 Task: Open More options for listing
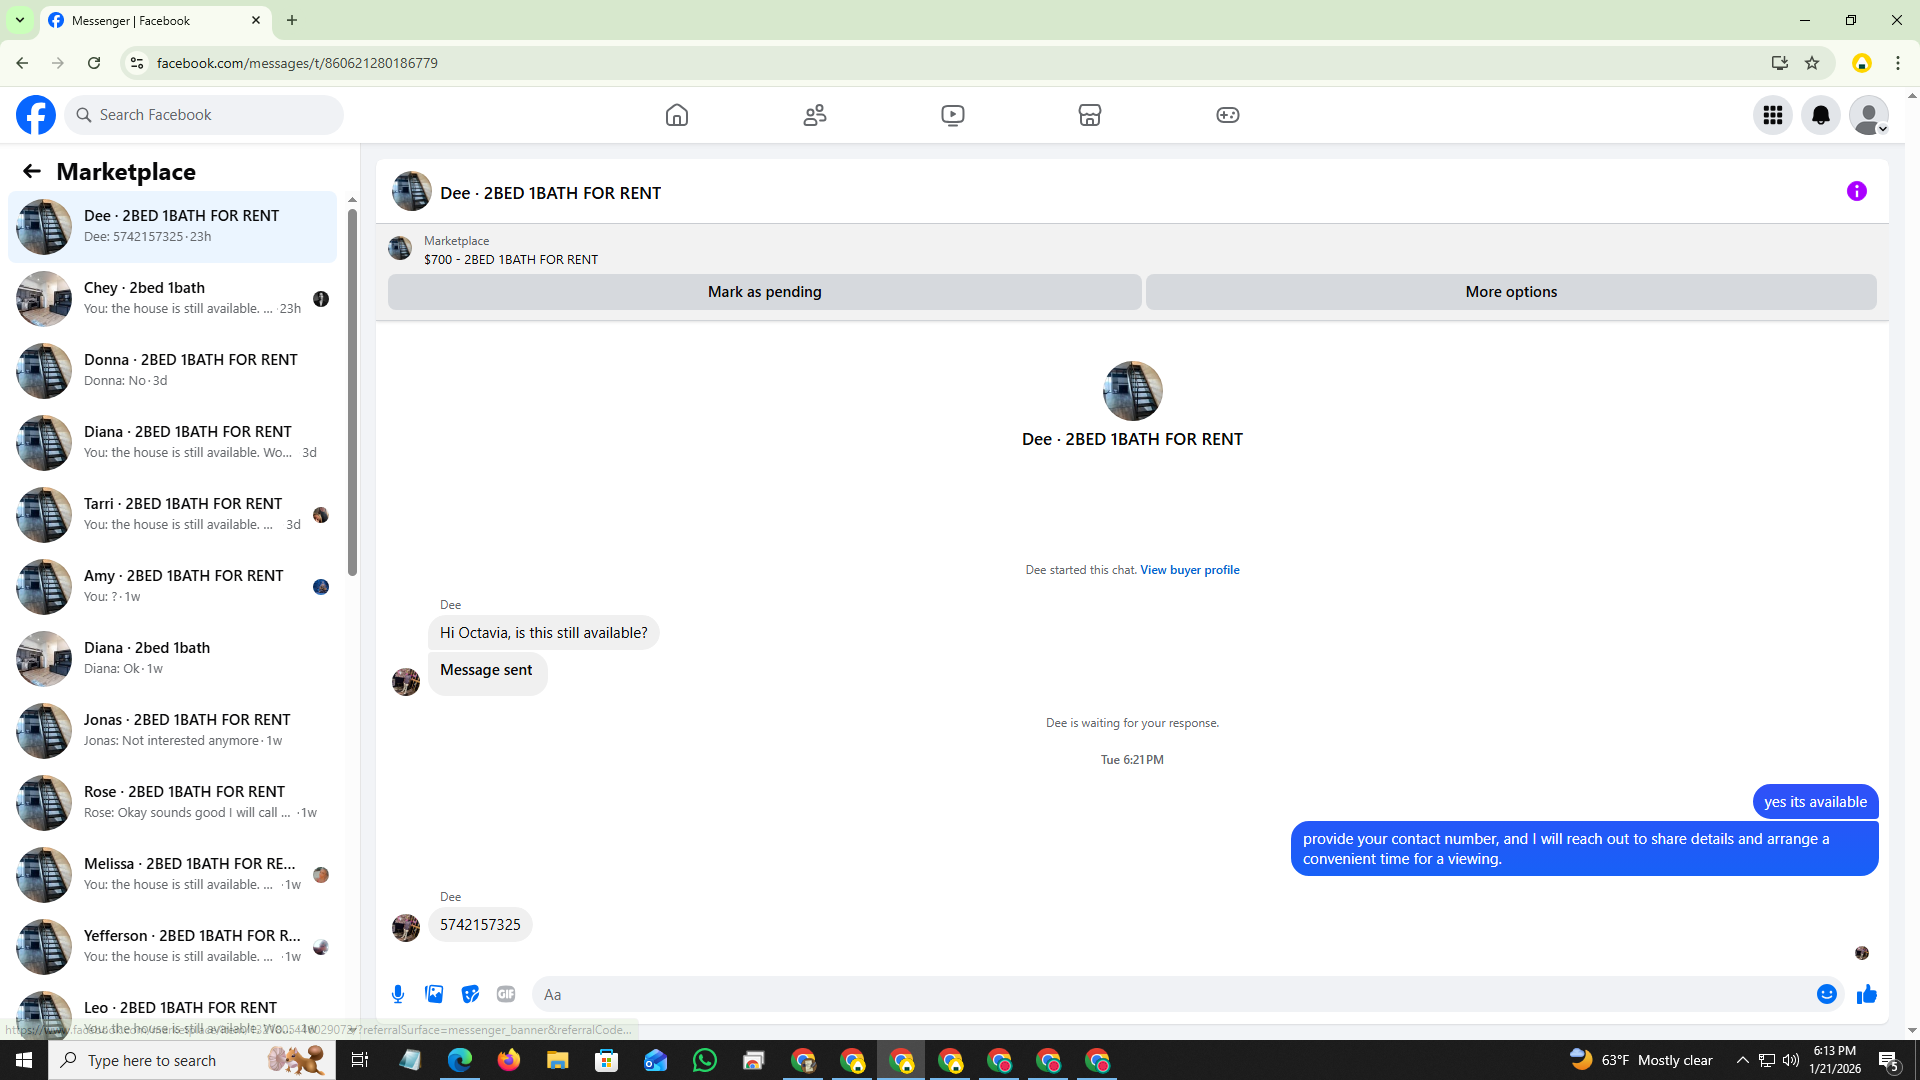[x=1510, y=292]
